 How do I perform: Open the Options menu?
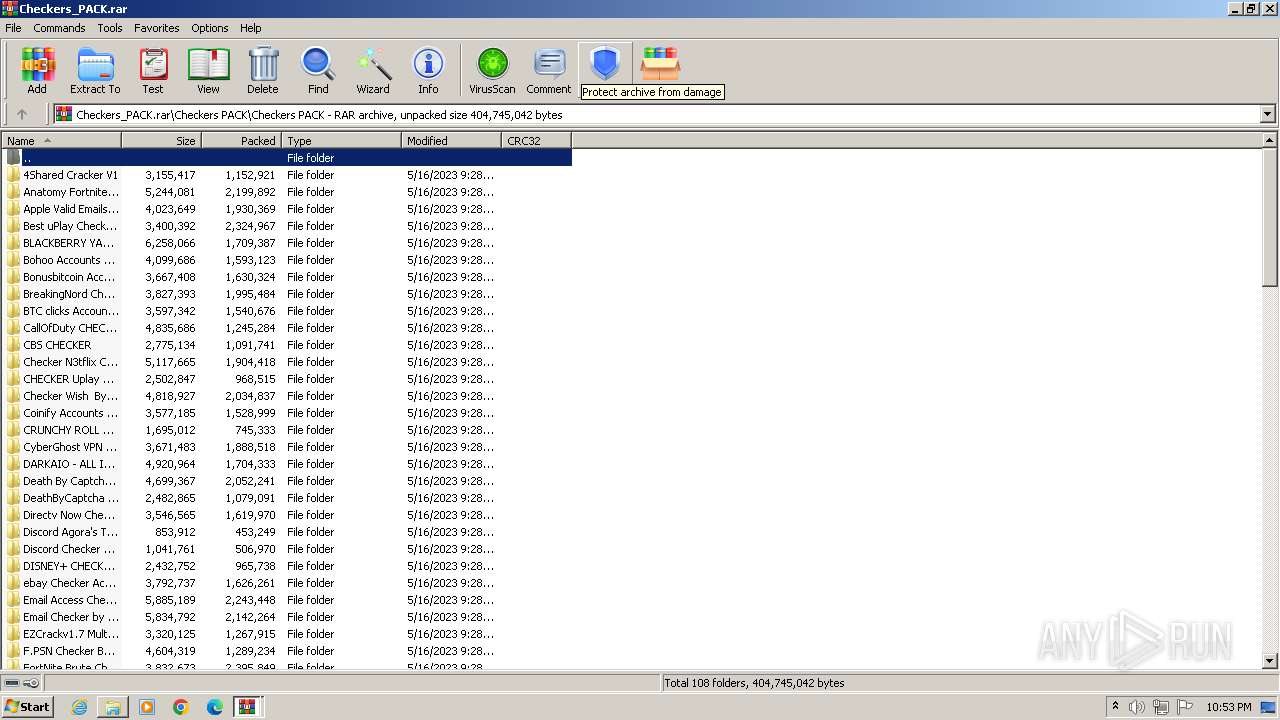pyautogui.click(x=210, y=28)
